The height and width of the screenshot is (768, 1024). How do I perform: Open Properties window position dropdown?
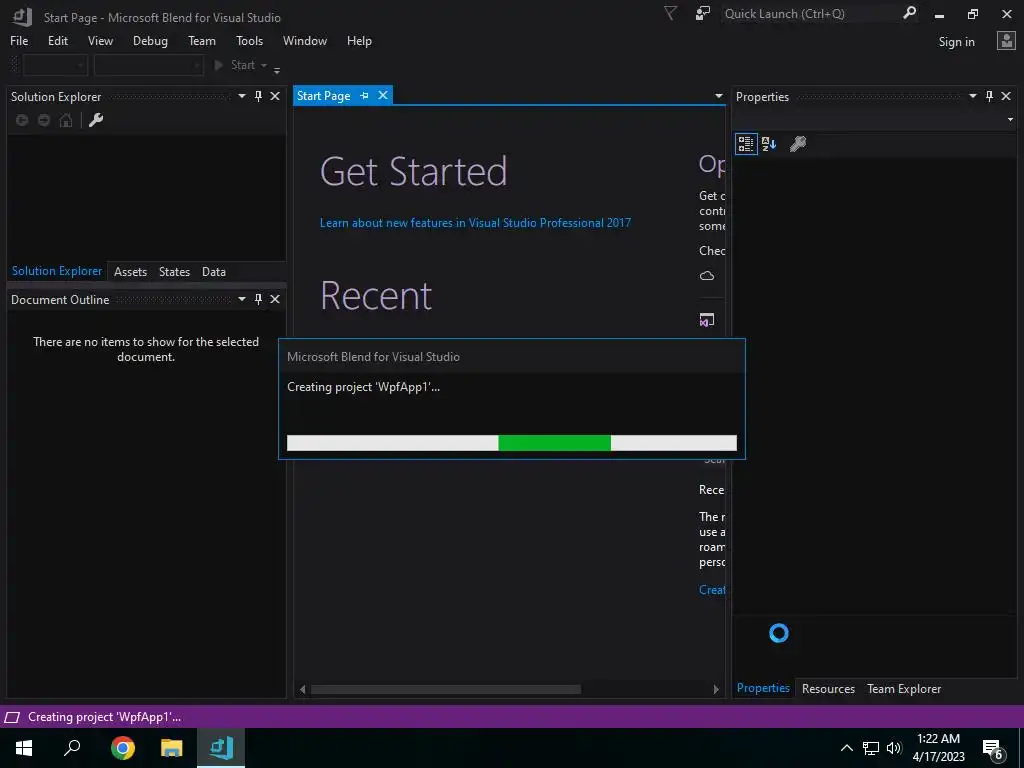(972, 96)
